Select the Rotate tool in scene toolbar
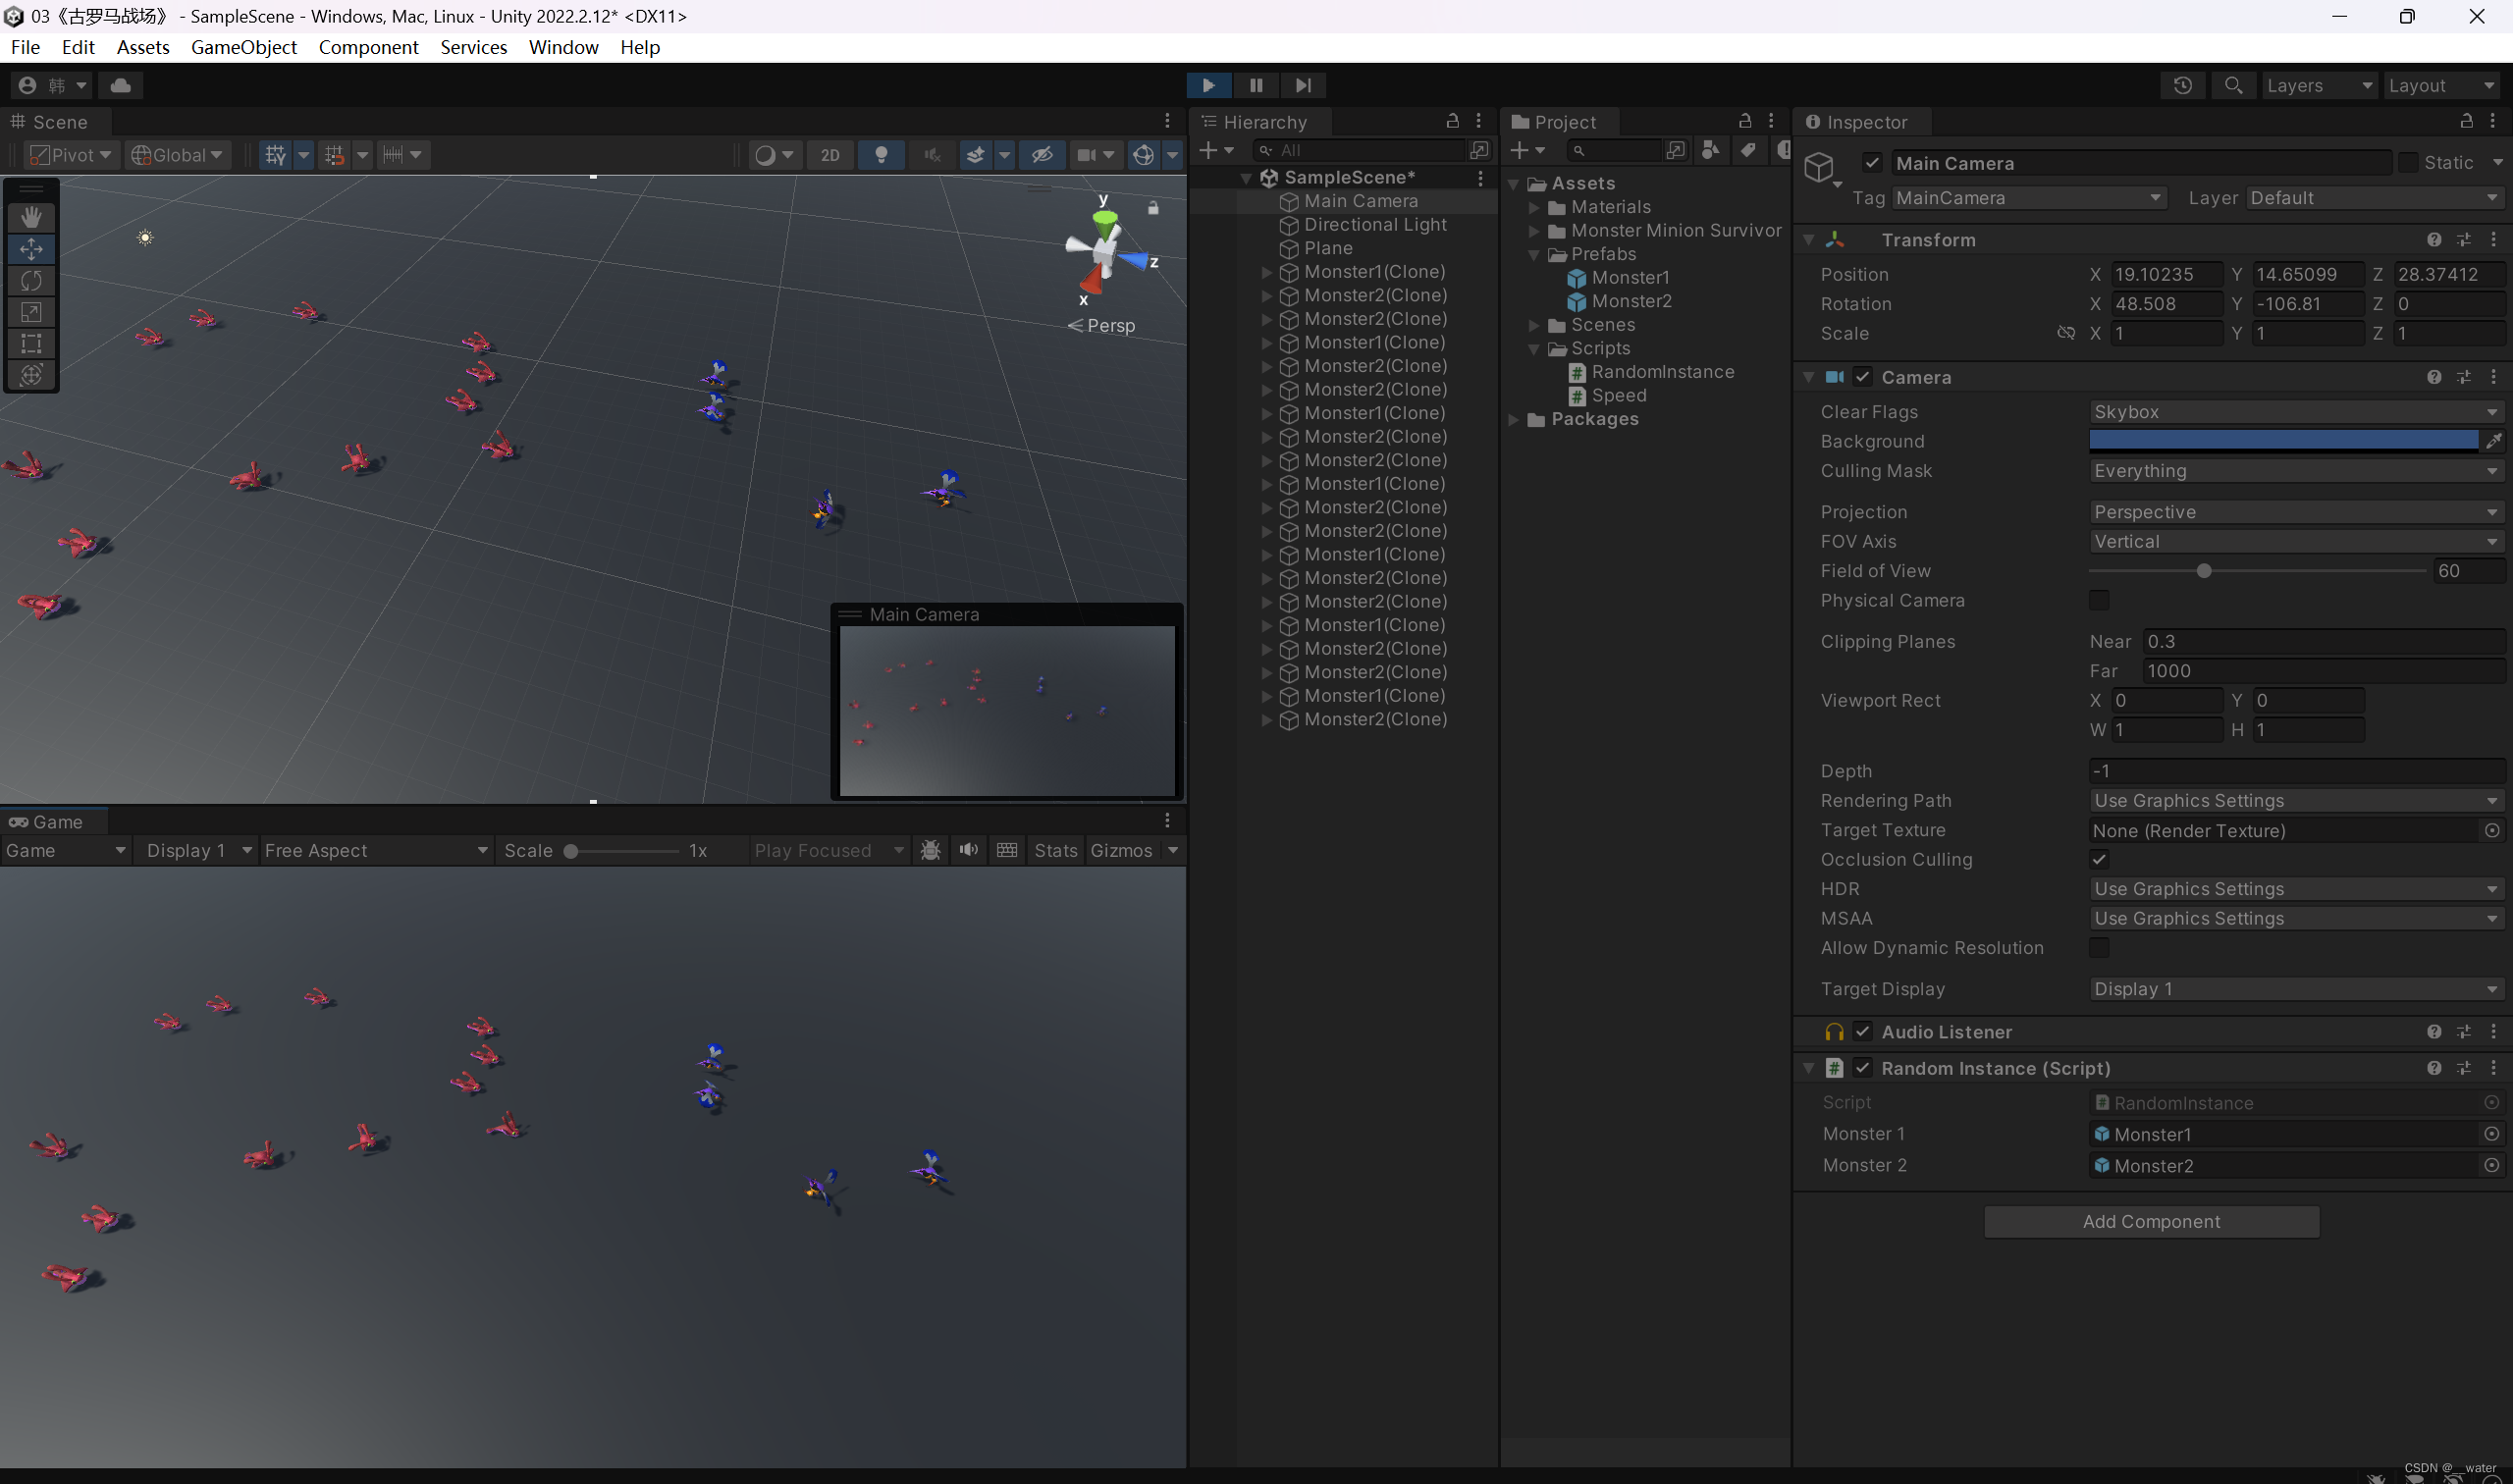The width and height of the screenshot is (2513, 1484). tap(30, 279)
